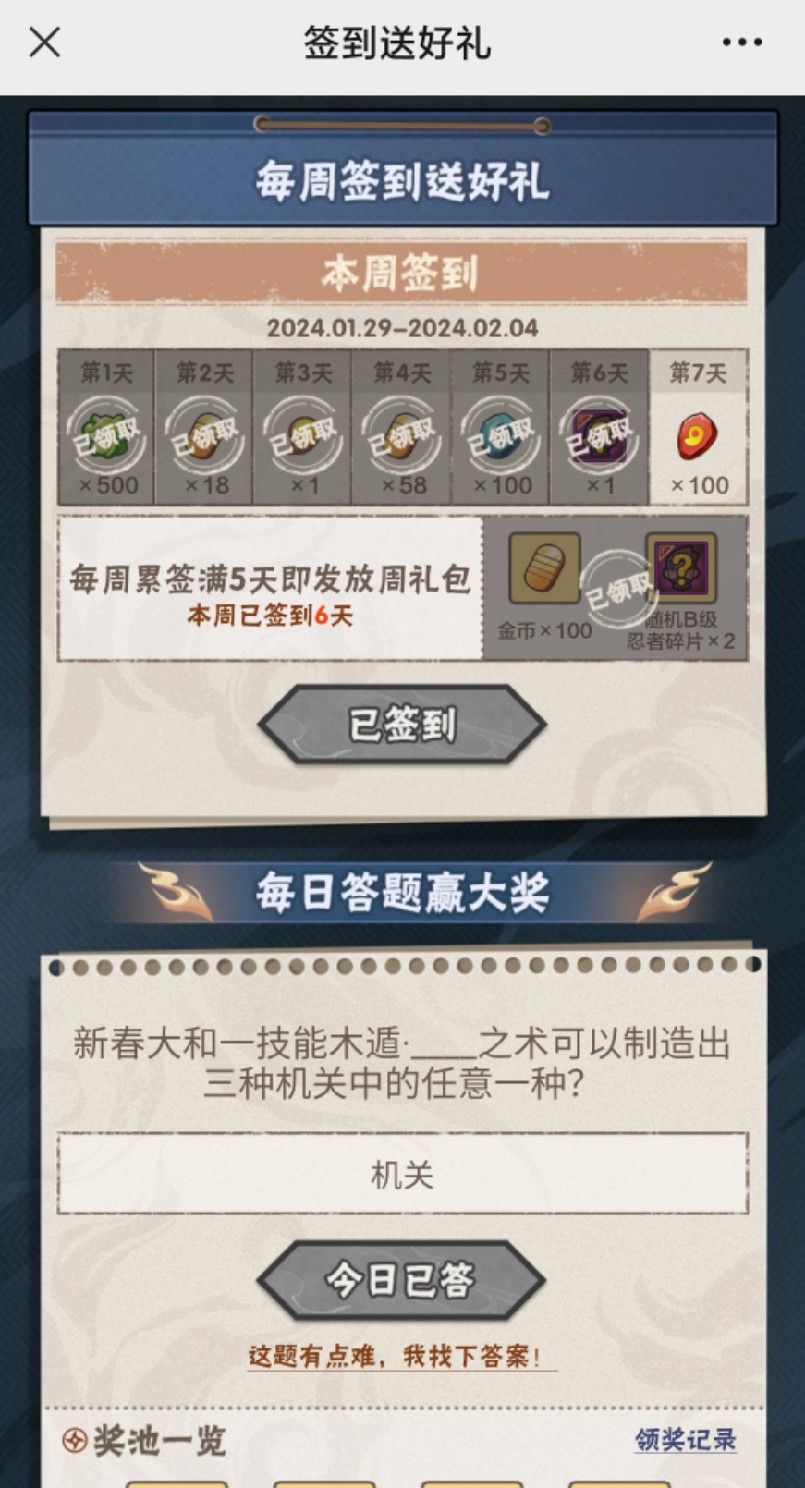Tap the 每日答题赢大奖 section banner
The height and width of the screenshot is (1488, 805).
pyautogui.click(x=402, y=892)
